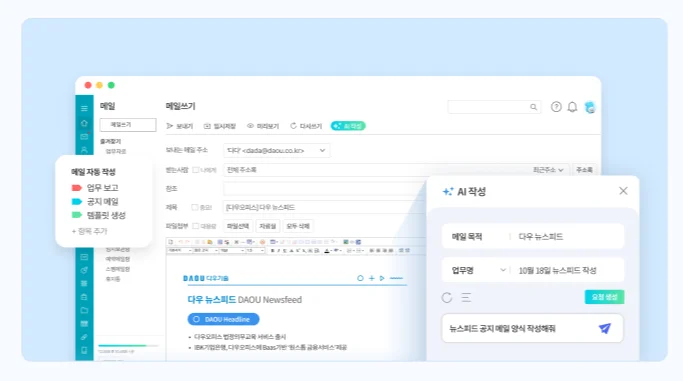Click the 메일 목적 field in AI panel

pyautogui.click(x=533, y=236)
